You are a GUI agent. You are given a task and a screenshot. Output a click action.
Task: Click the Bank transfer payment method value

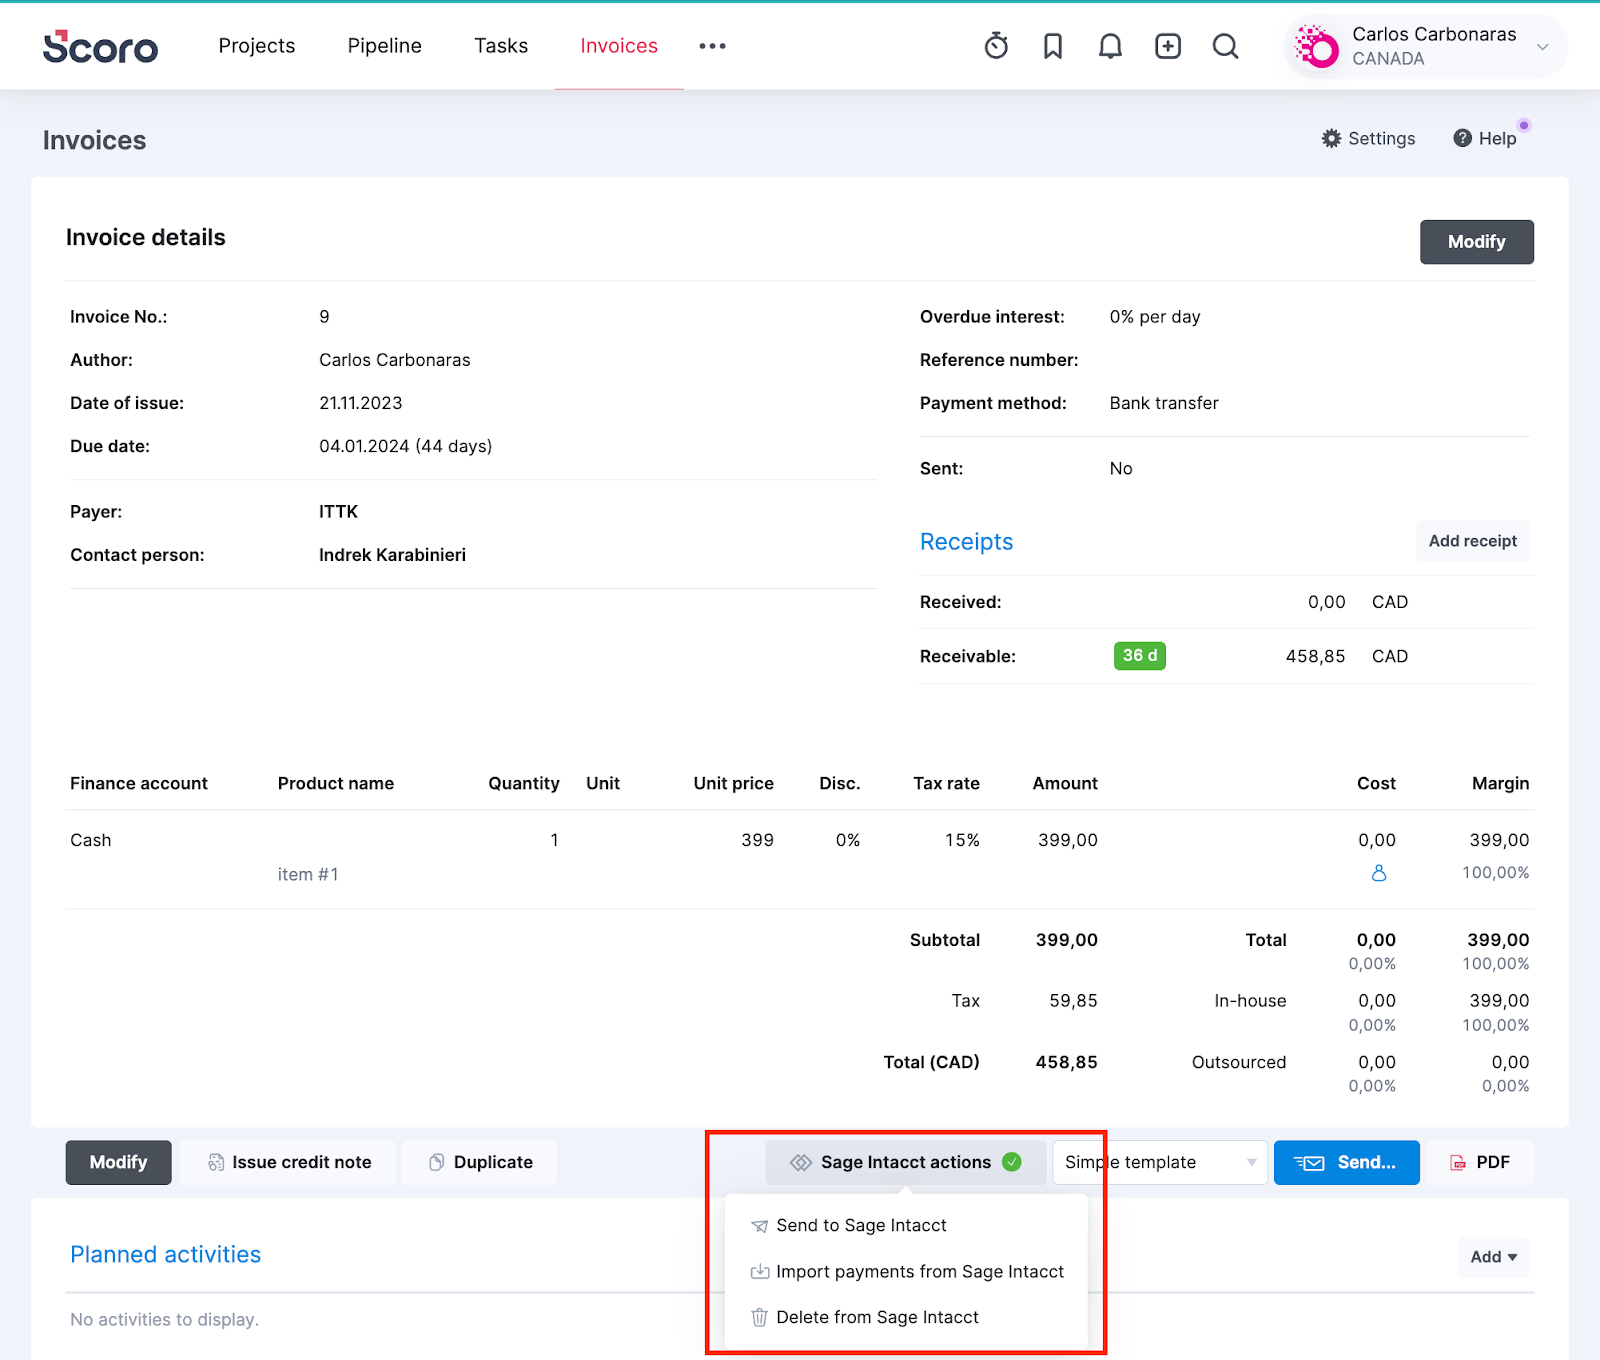[1164, 403]
